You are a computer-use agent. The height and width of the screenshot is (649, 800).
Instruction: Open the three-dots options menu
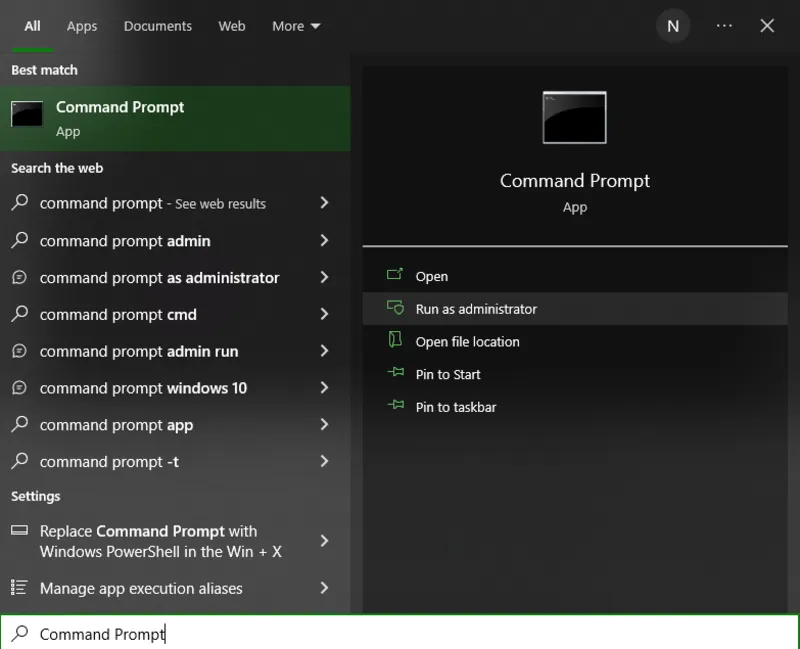(x=724, y=26)
